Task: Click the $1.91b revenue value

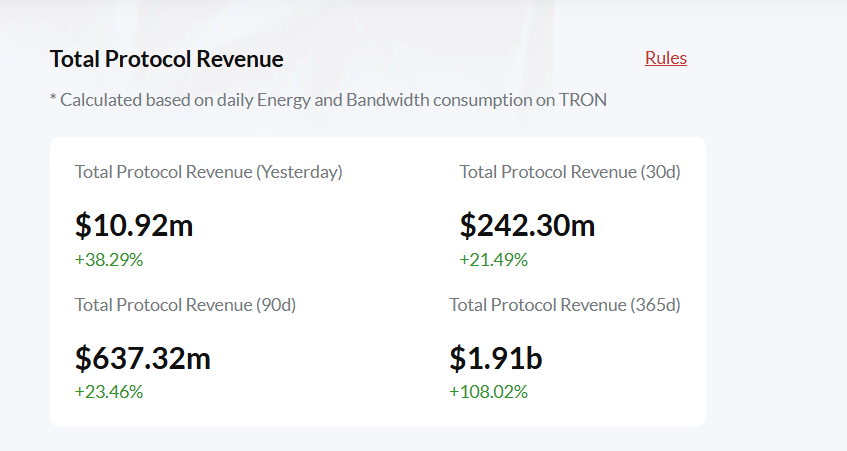Action: point(496,358)
